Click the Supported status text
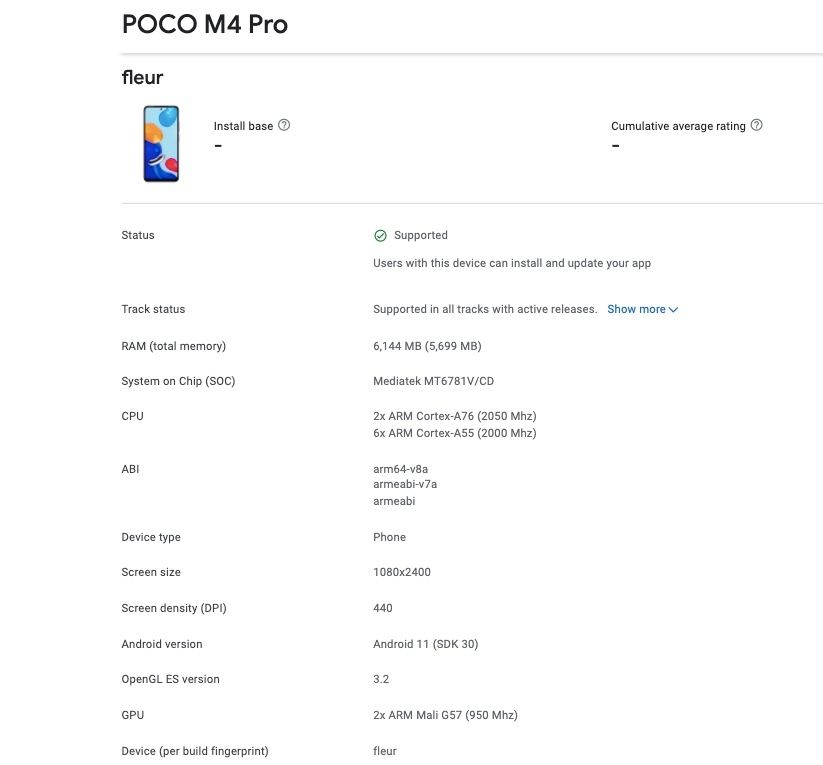823x765 pixels. (x=421, y=235)
